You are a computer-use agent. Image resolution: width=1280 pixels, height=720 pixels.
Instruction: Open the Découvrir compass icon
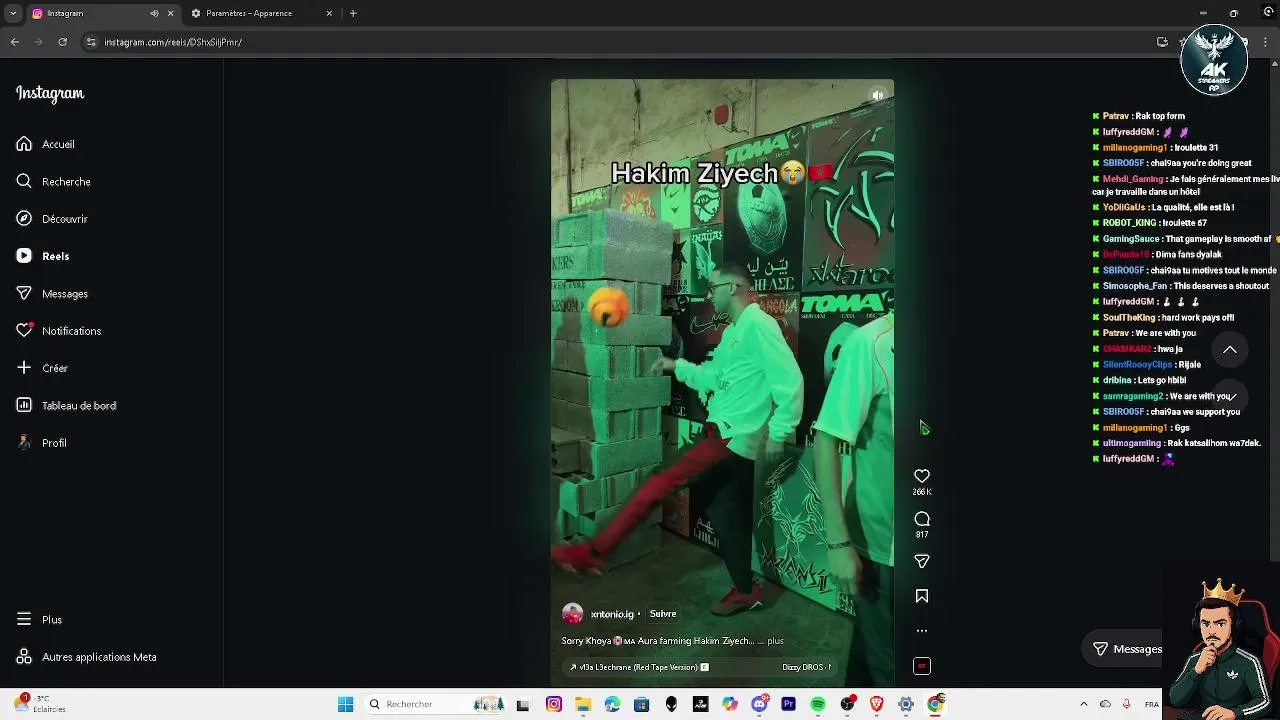click(x=24, y=218)
